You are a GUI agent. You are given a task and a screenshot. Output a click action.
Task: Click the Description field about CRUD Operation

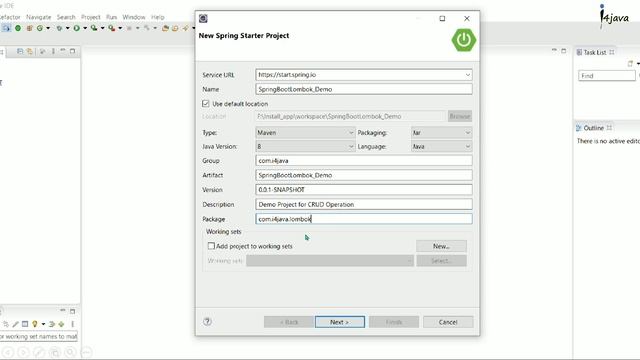tap(364, 204)
